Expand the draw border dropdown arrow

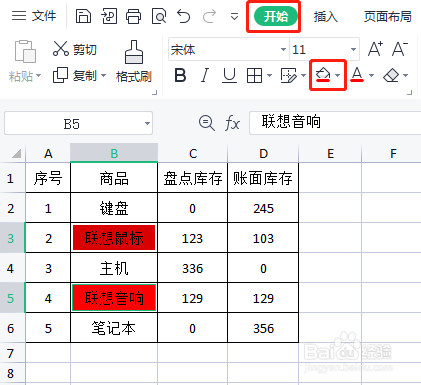coord(303,76)
